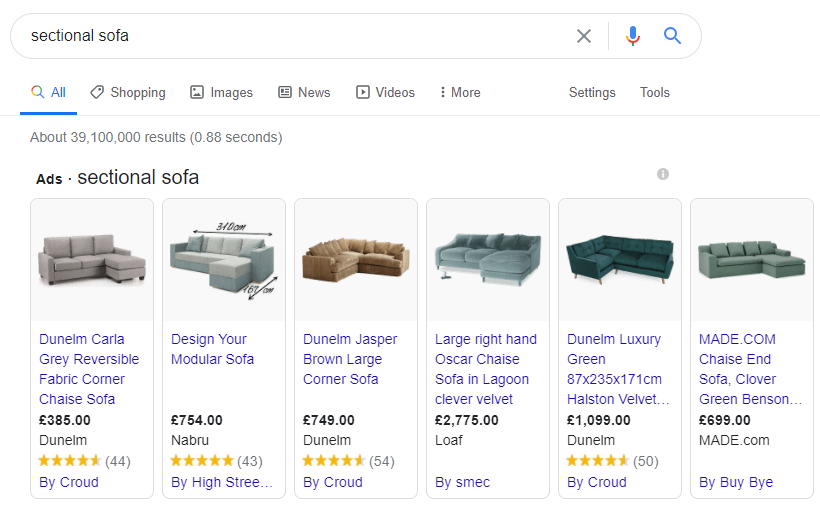Click the By Croud link under Carla sofa
This screenshot has width=820, height=515.
click(69, 482)
